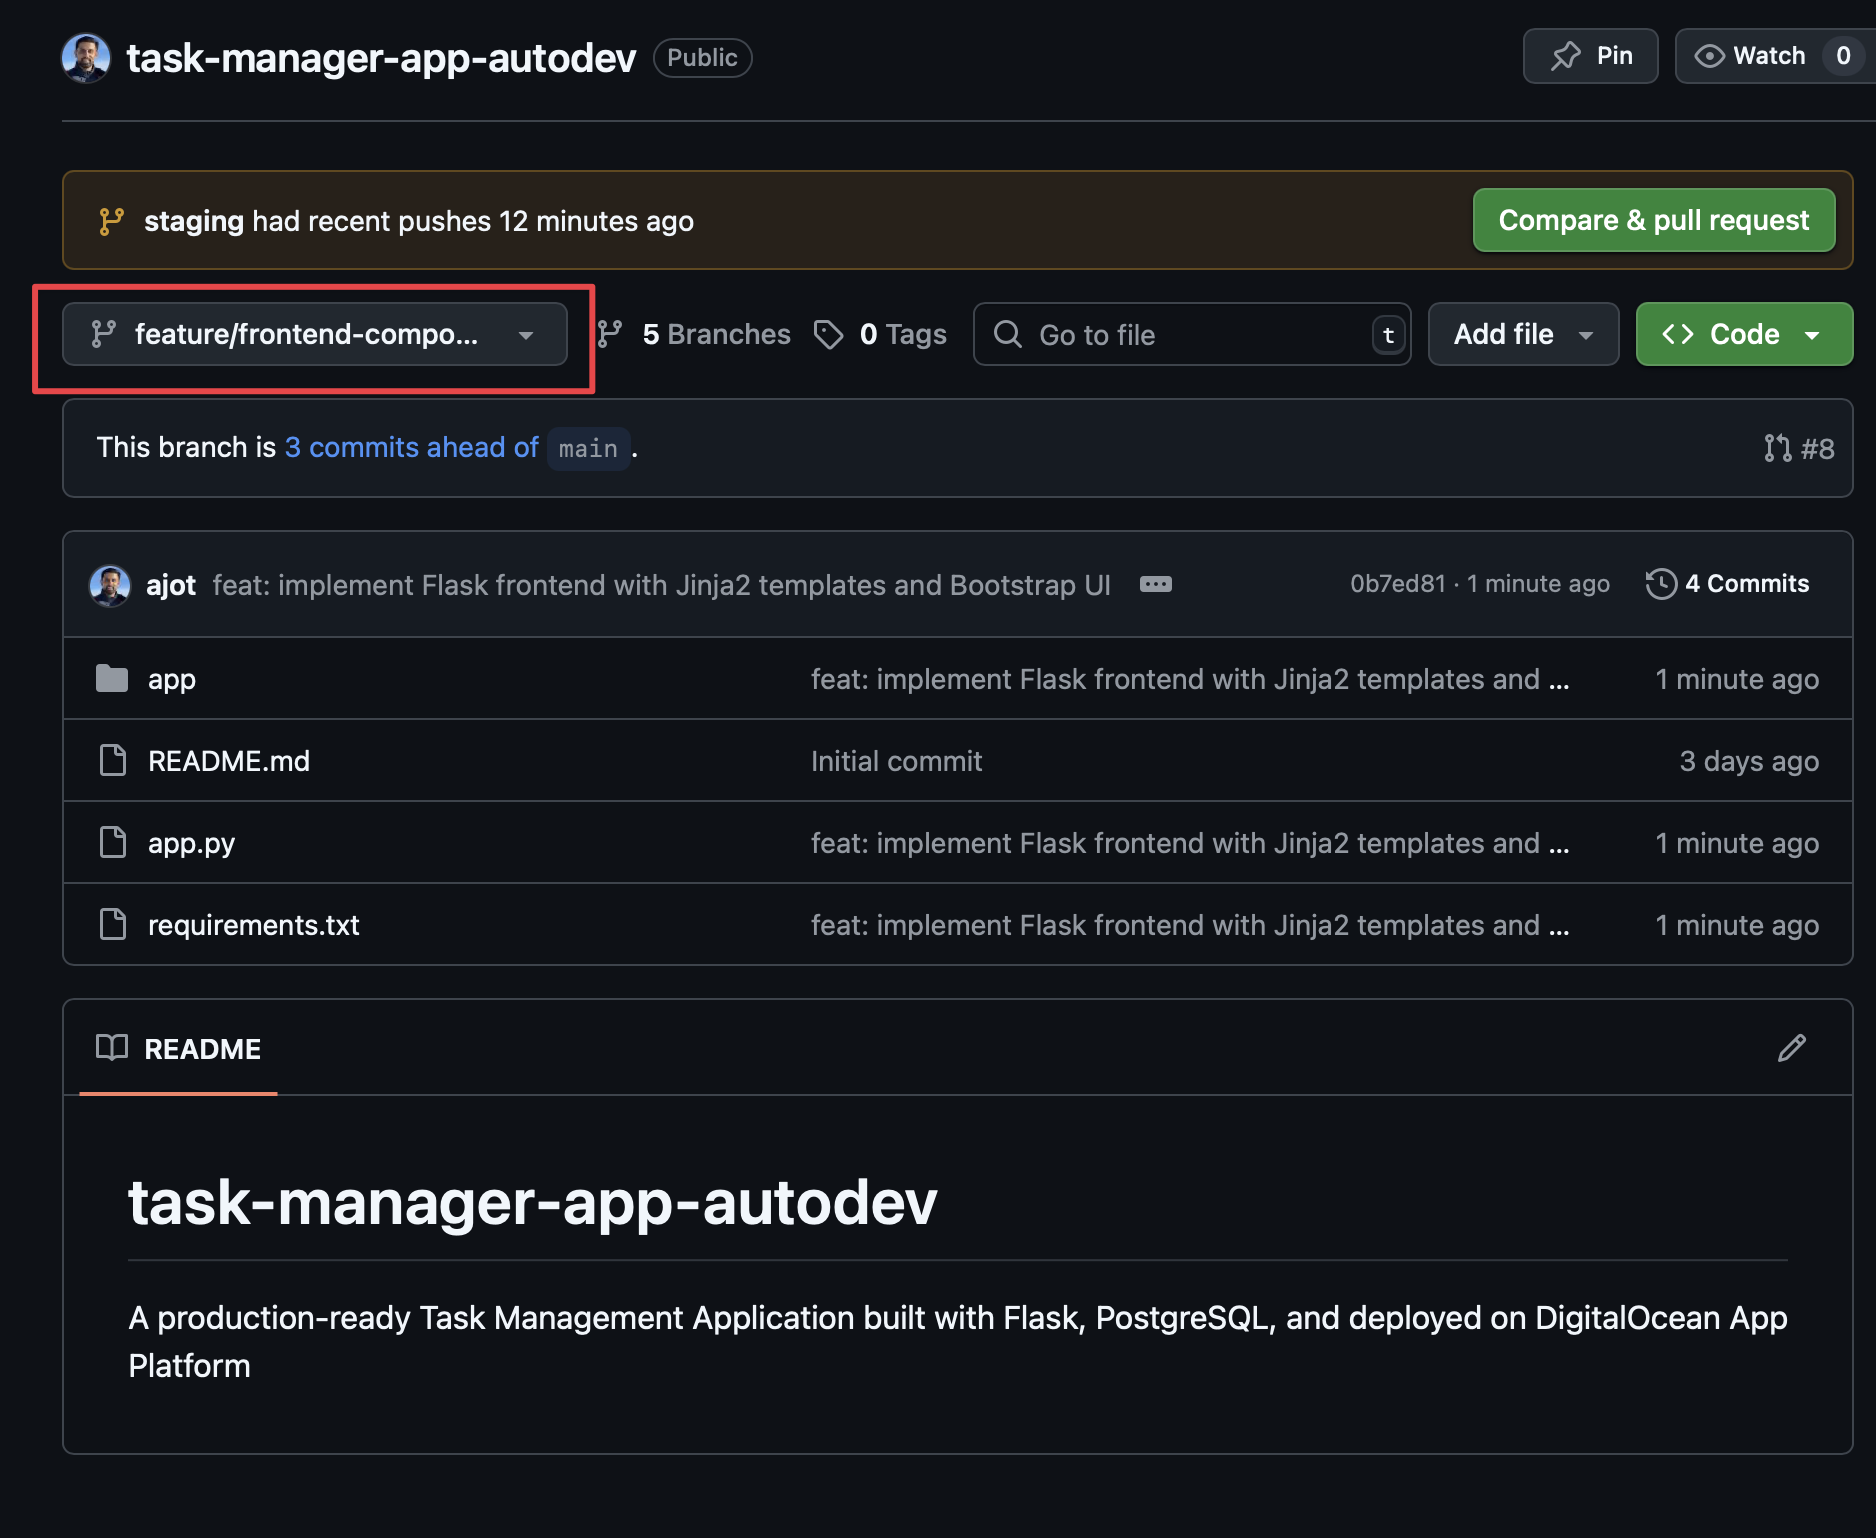Click the t keyboard shortcut hint badge
The image size is (1876, 1538).
point(1388,335)
